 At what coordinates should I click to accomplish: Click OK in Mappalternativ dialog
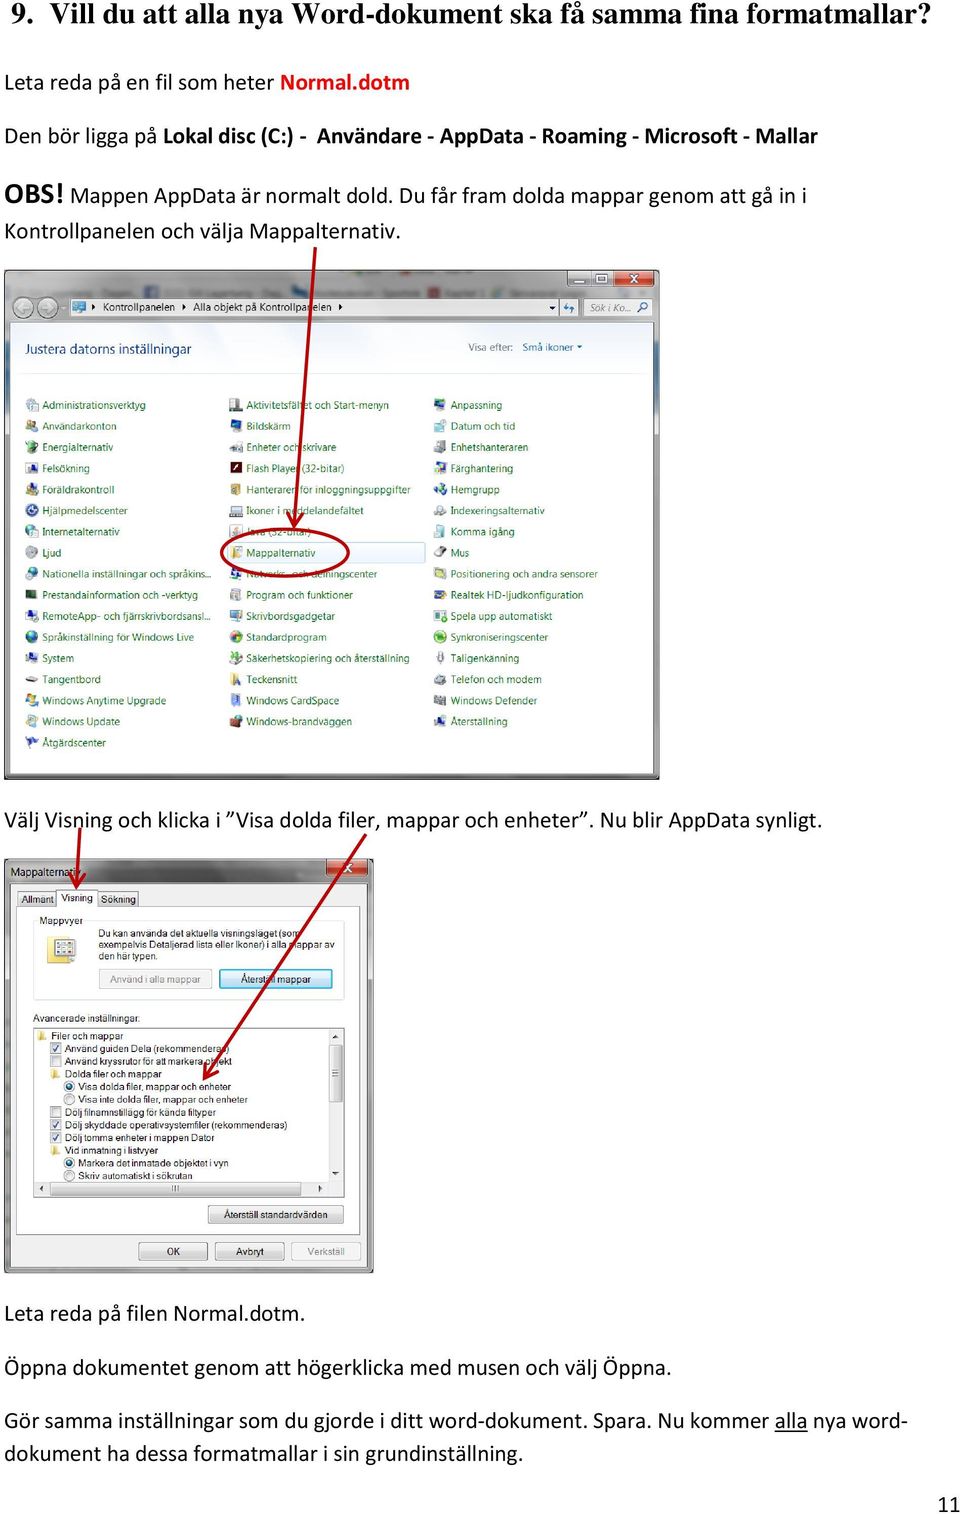[173, 1251]
